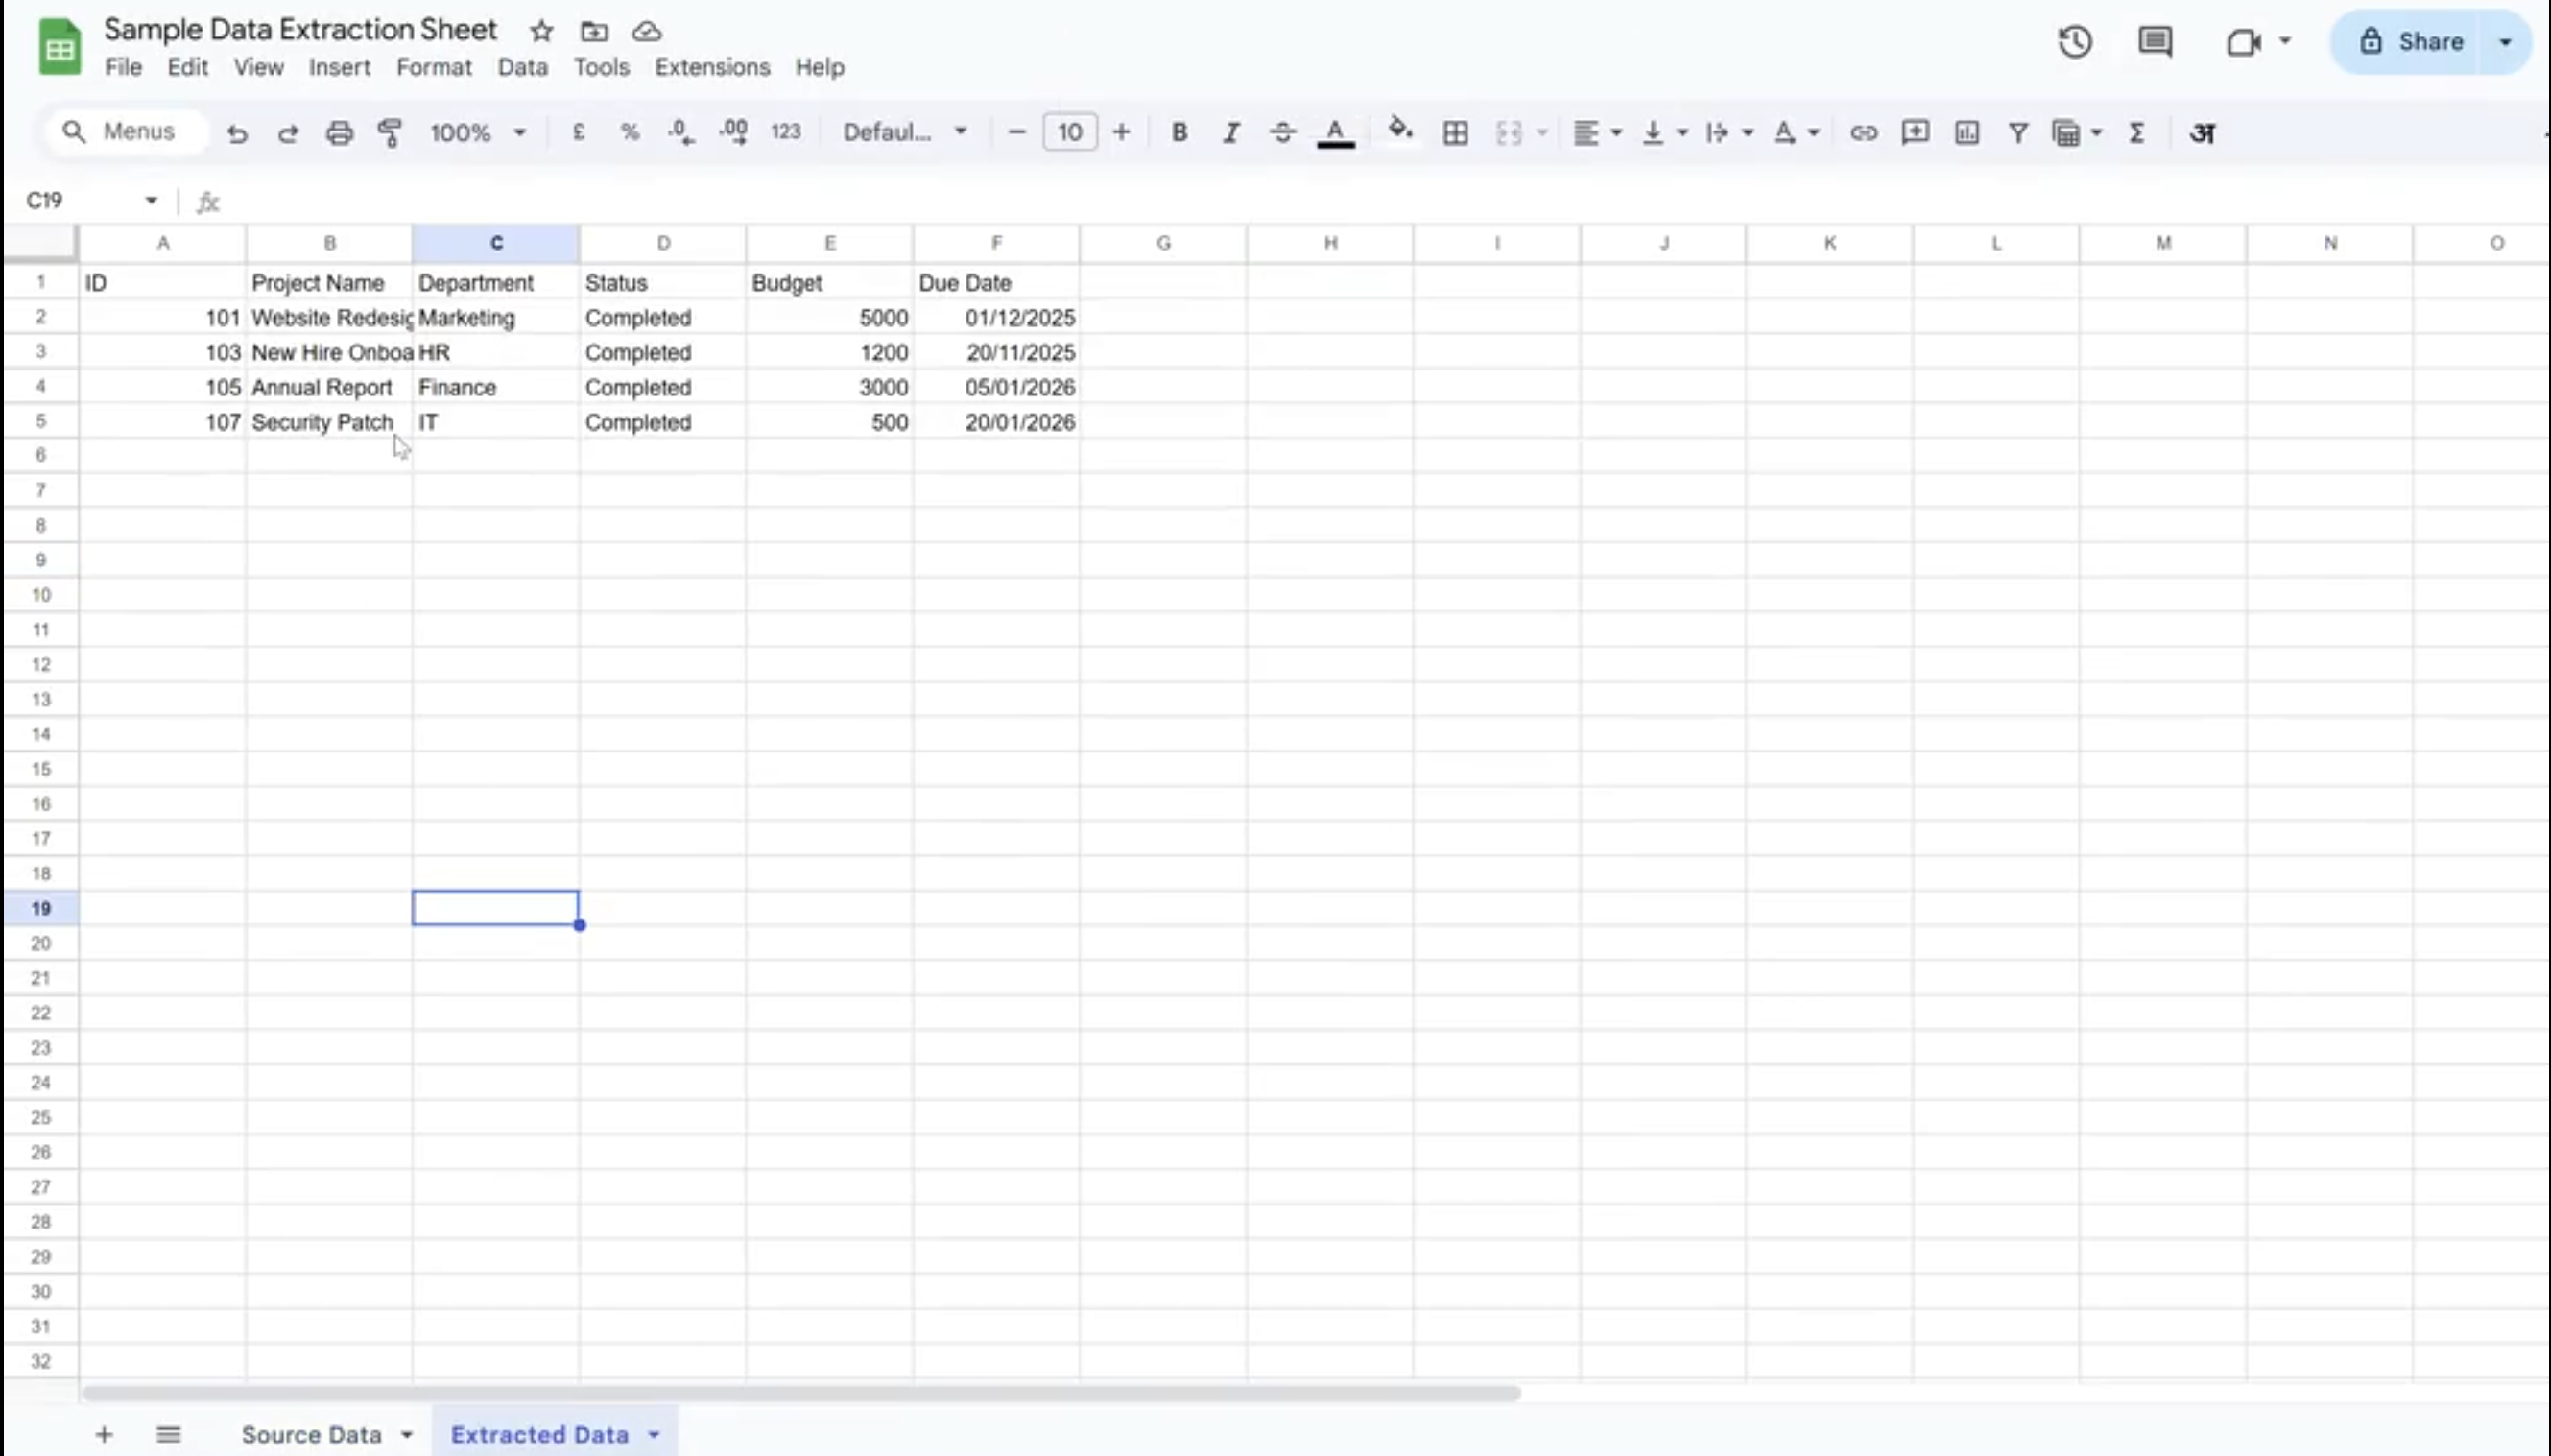2551x1456 pixels.
Task: Insert a comment using toolbar icon
Action: [x=1915, y=132]
